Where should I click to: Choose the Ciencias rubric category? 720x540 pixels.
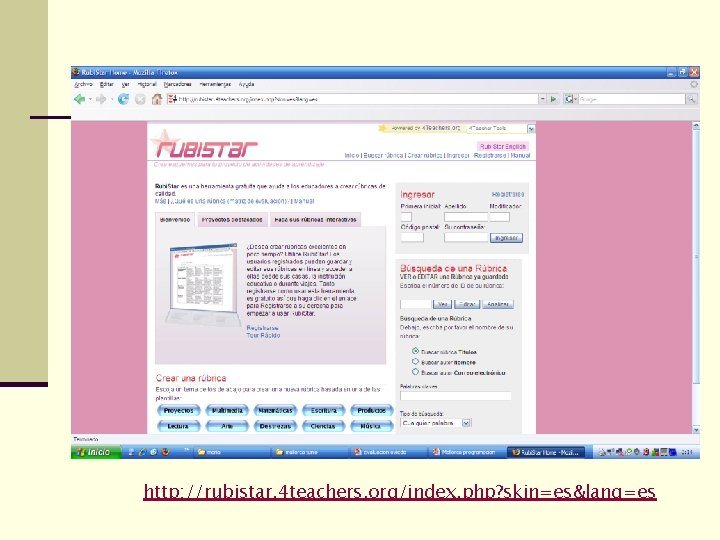click(x=323, y=426)
